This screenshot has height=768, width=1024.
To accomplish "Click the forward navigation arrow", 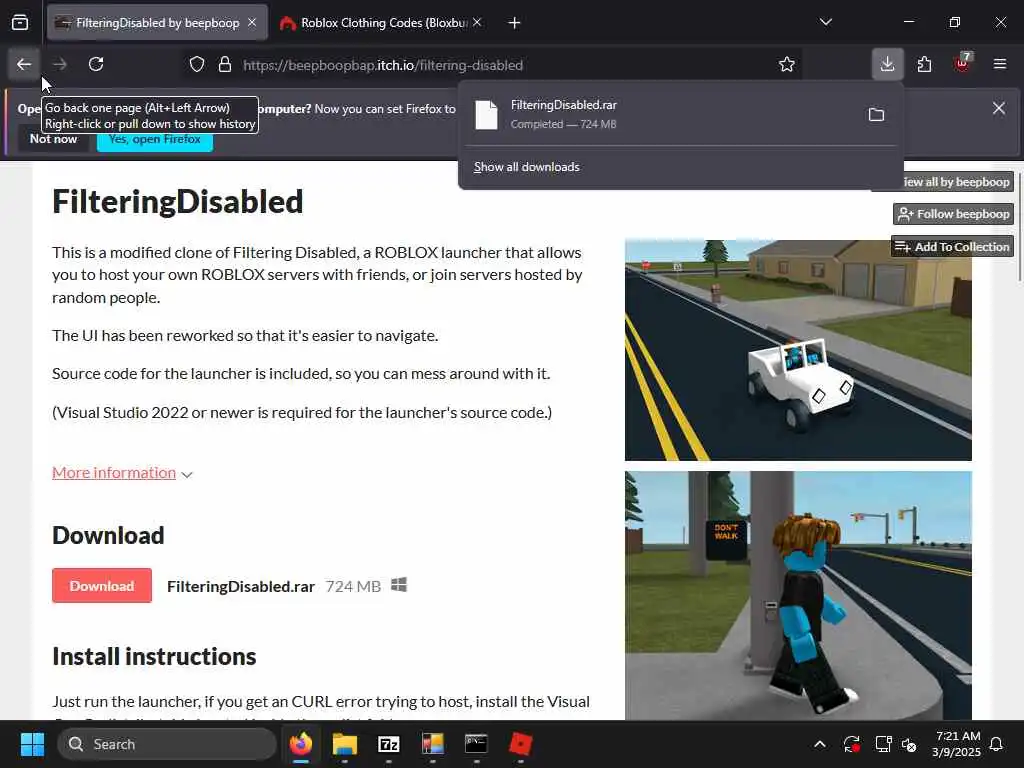I will 59,64.
